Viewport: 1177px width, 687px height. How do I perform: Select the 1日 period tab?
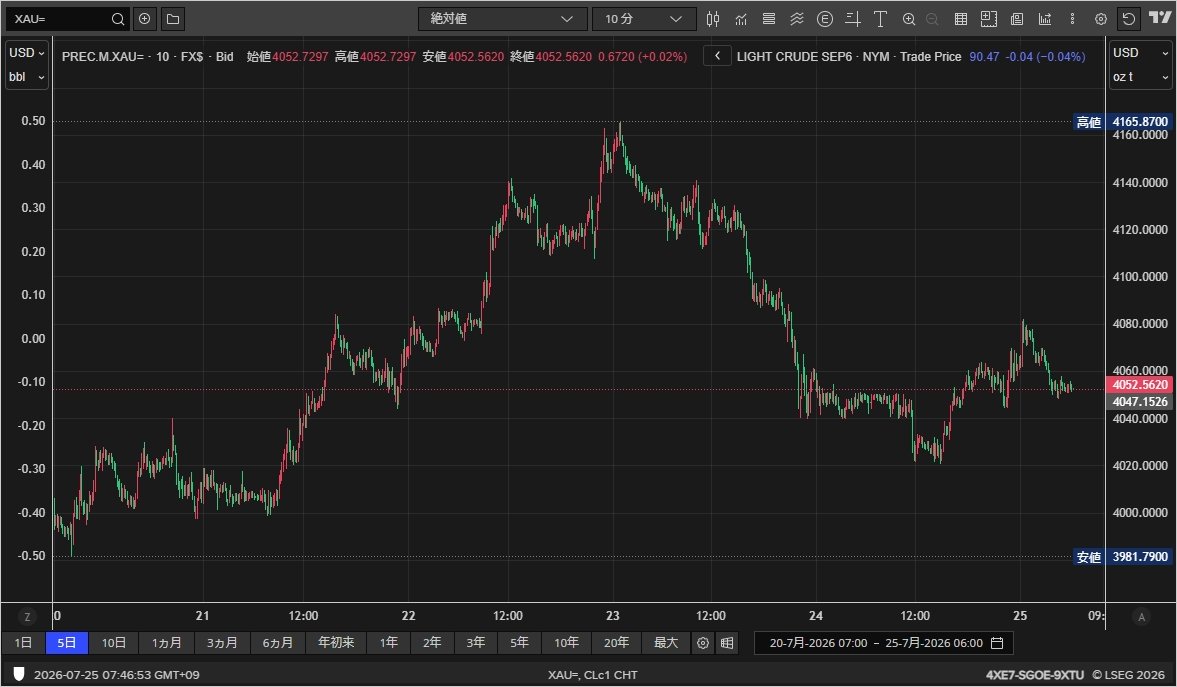click(x=23, y=643)
